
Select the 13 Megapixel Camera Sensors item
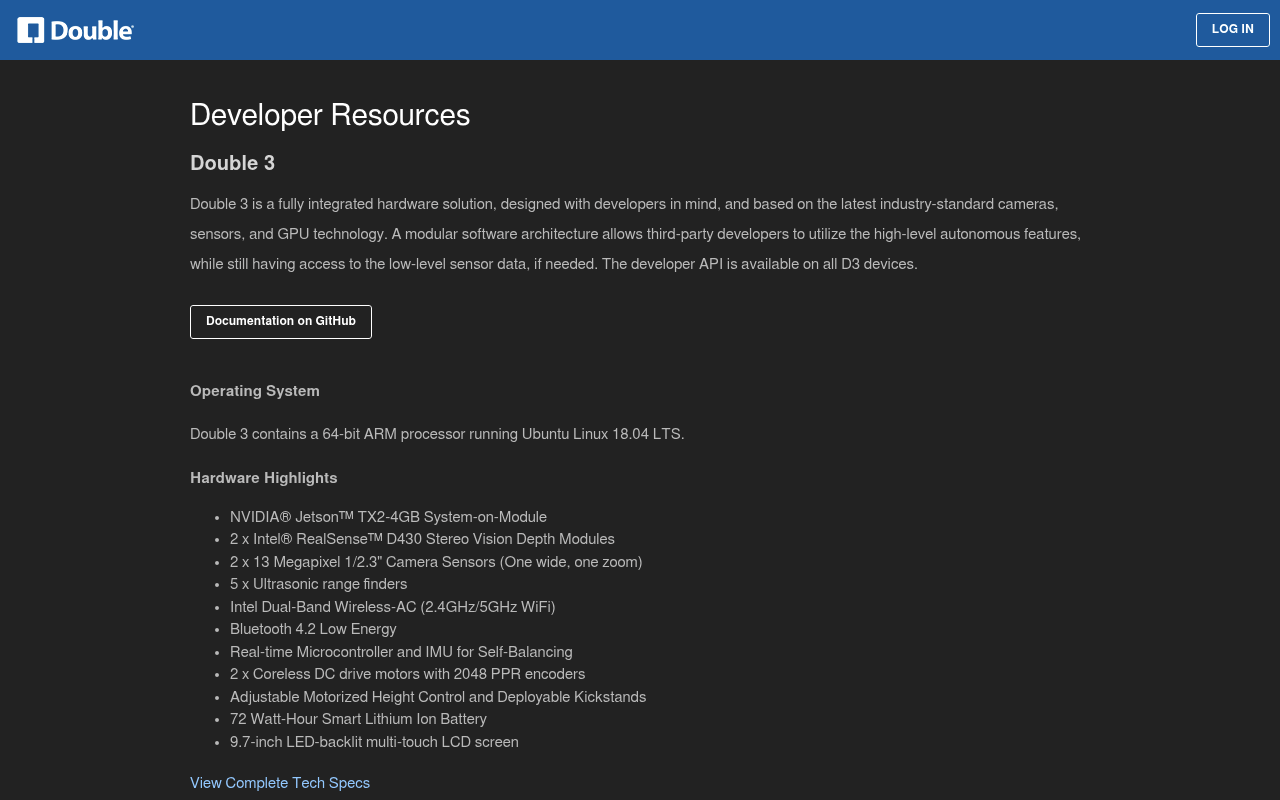[x=436, y=562]
